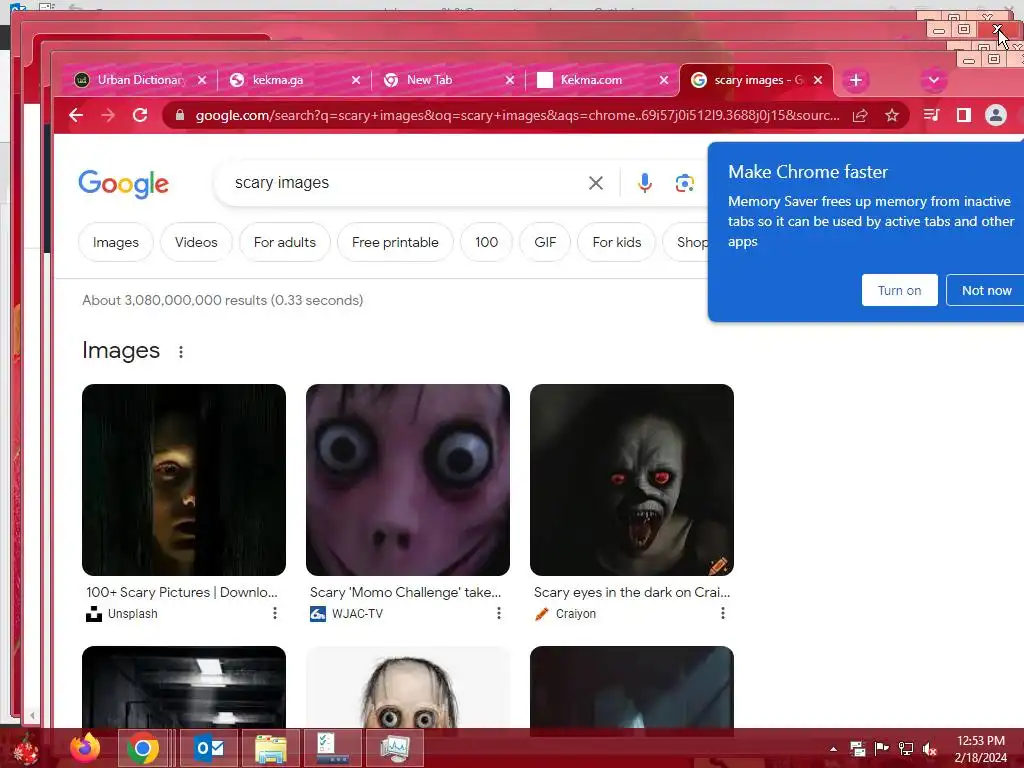
Task: Open the Chrome profile avatar
Action: 995,116
